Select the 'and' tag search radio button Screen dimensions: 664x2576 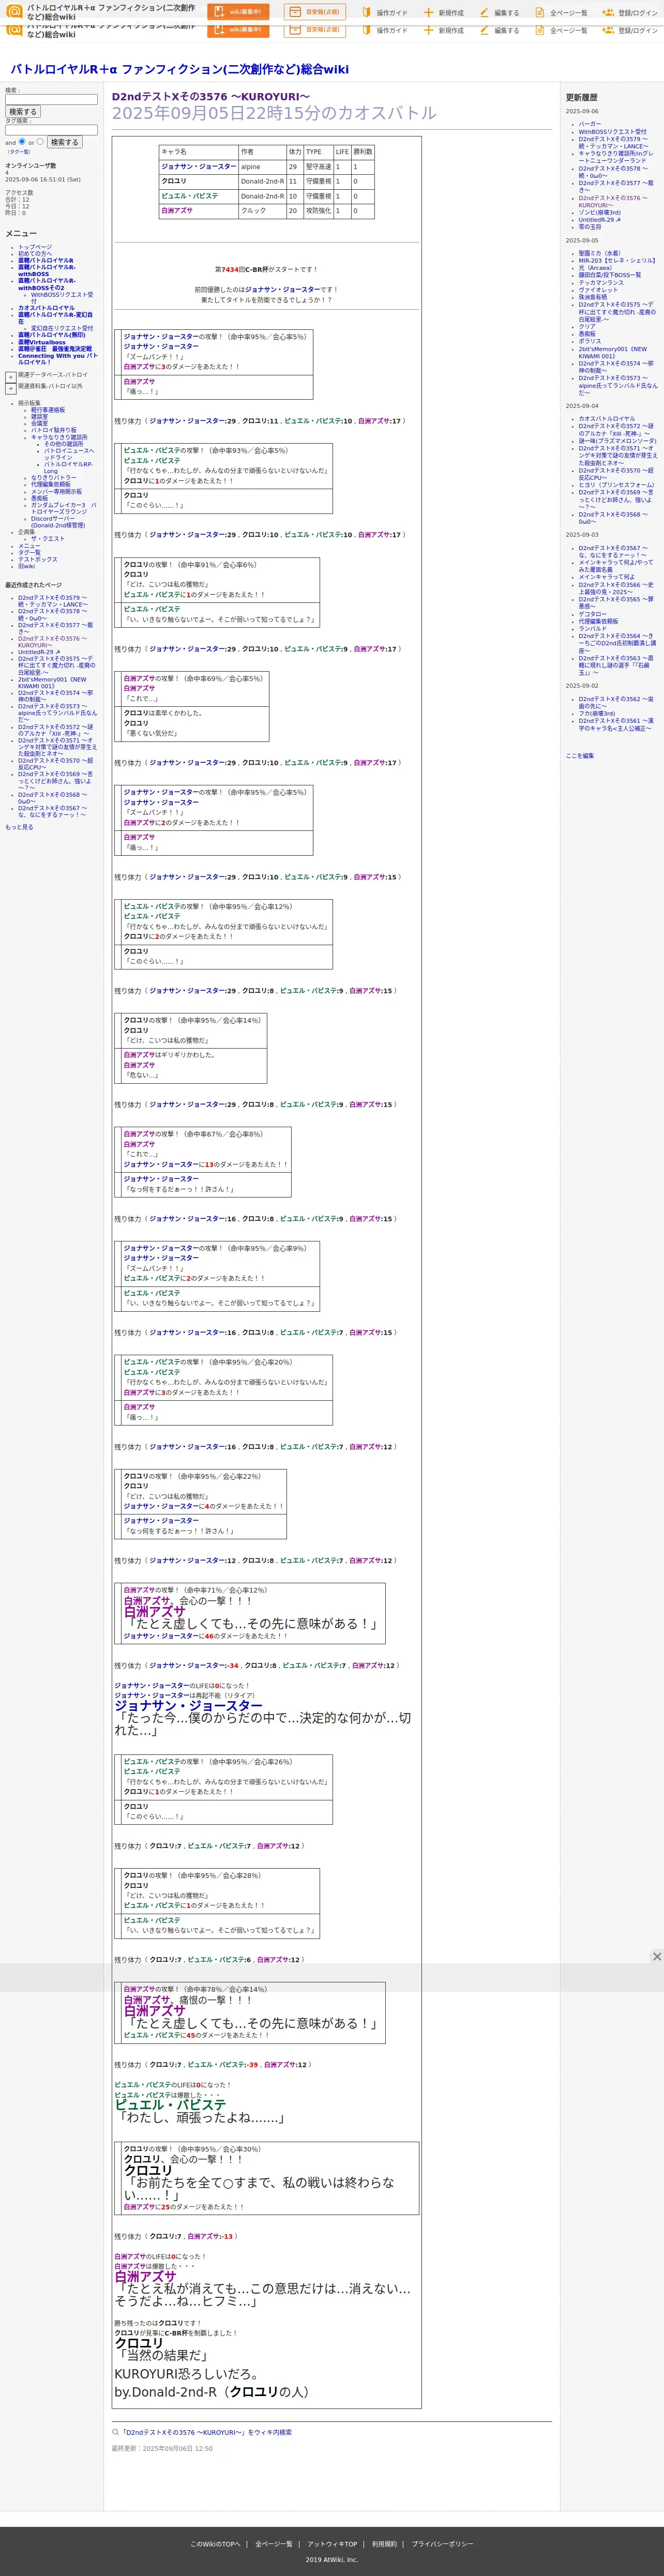click(22, 141)
